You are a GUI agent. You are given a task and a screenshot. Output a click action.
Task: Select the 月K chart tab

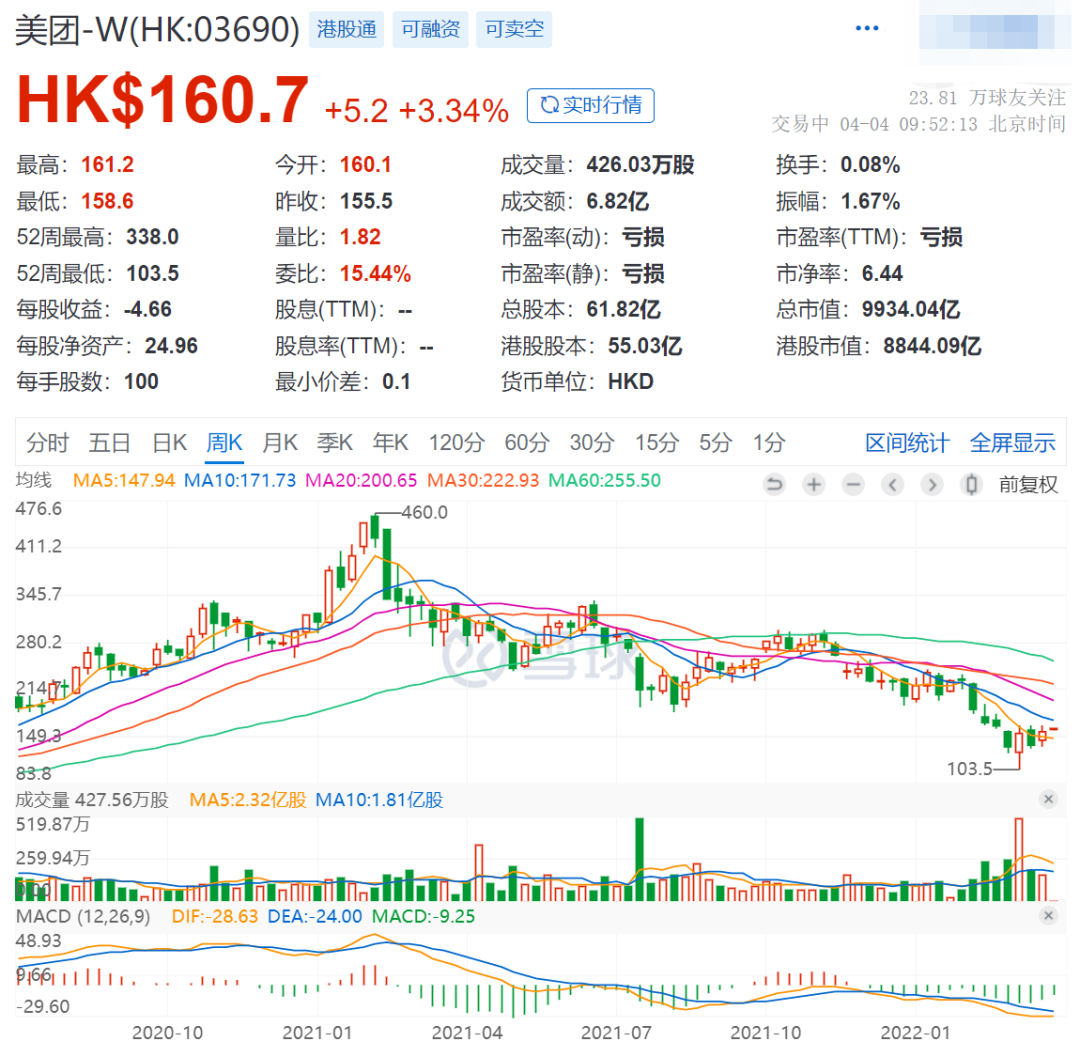tap(279, 443)
